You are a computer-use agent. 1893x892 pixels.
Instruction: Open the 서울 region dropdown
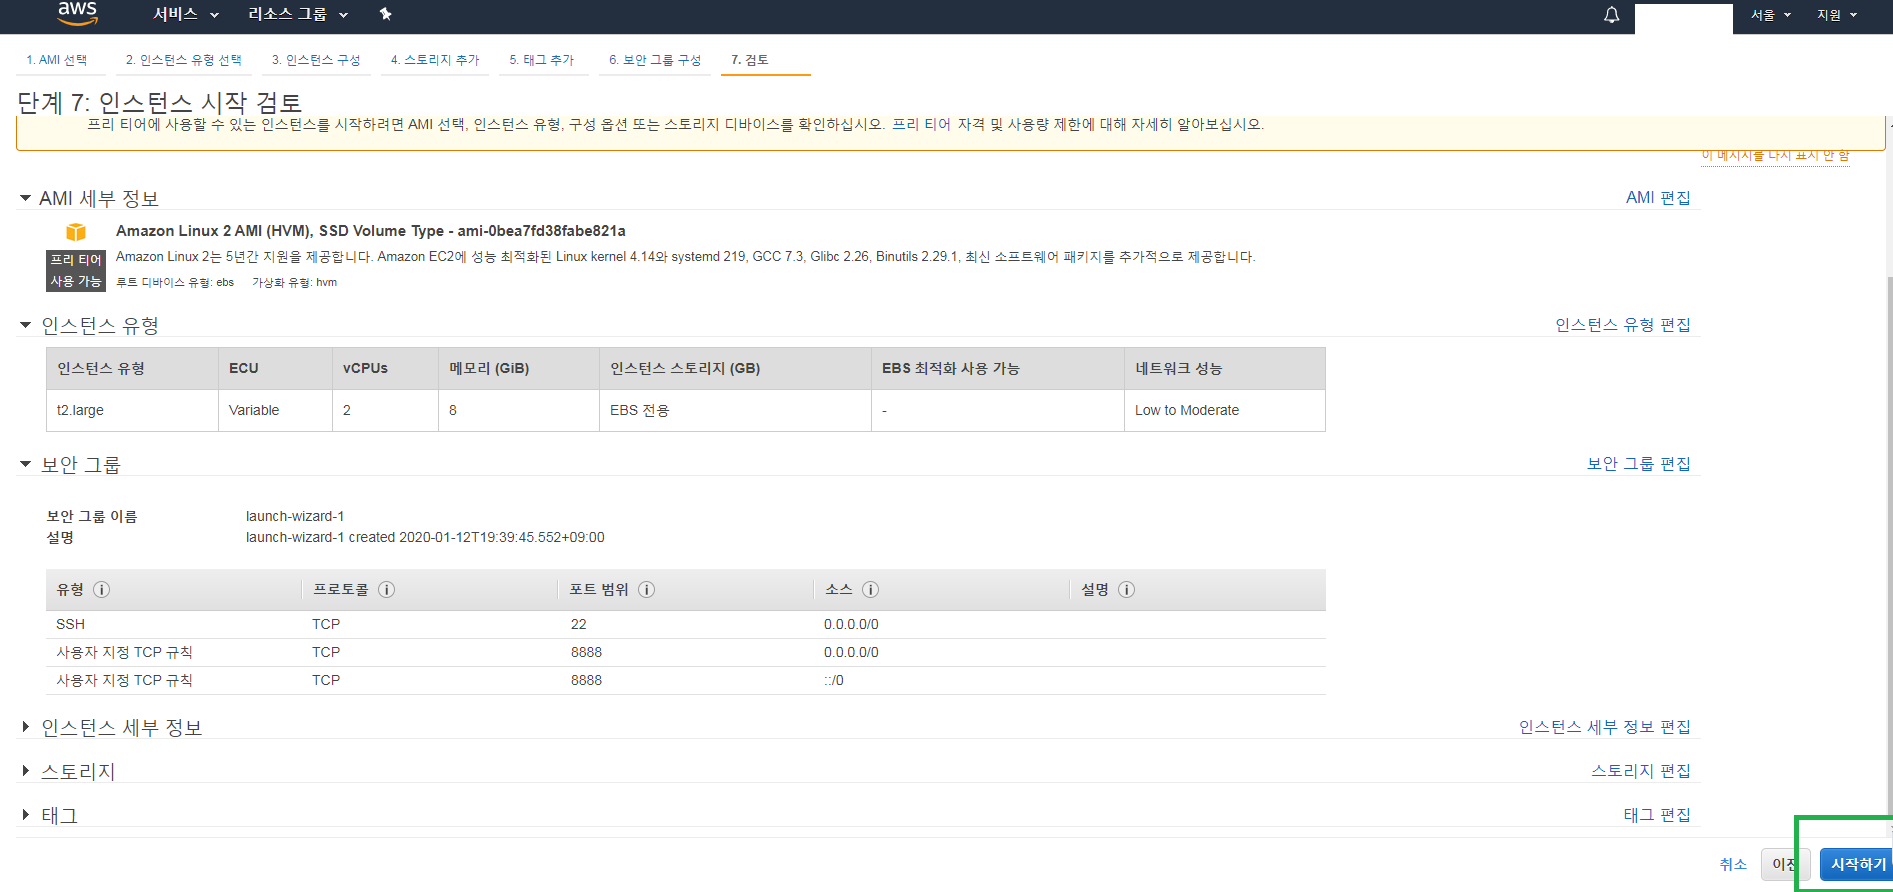click(1770, 15)
